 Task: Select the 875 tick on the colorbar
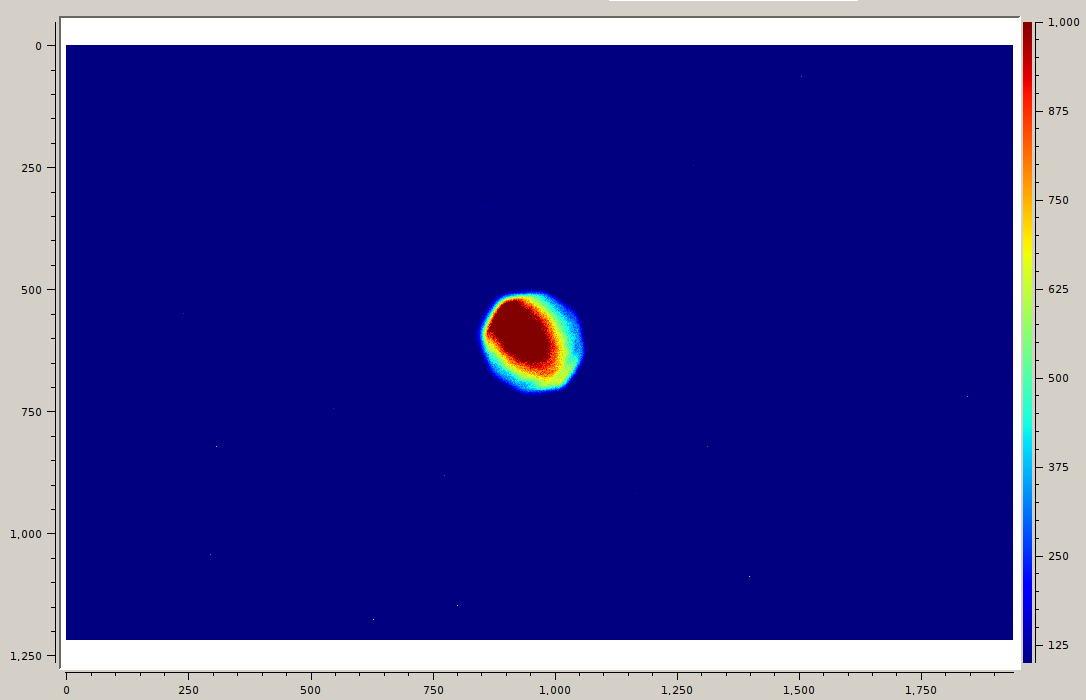coord(1058,111)
